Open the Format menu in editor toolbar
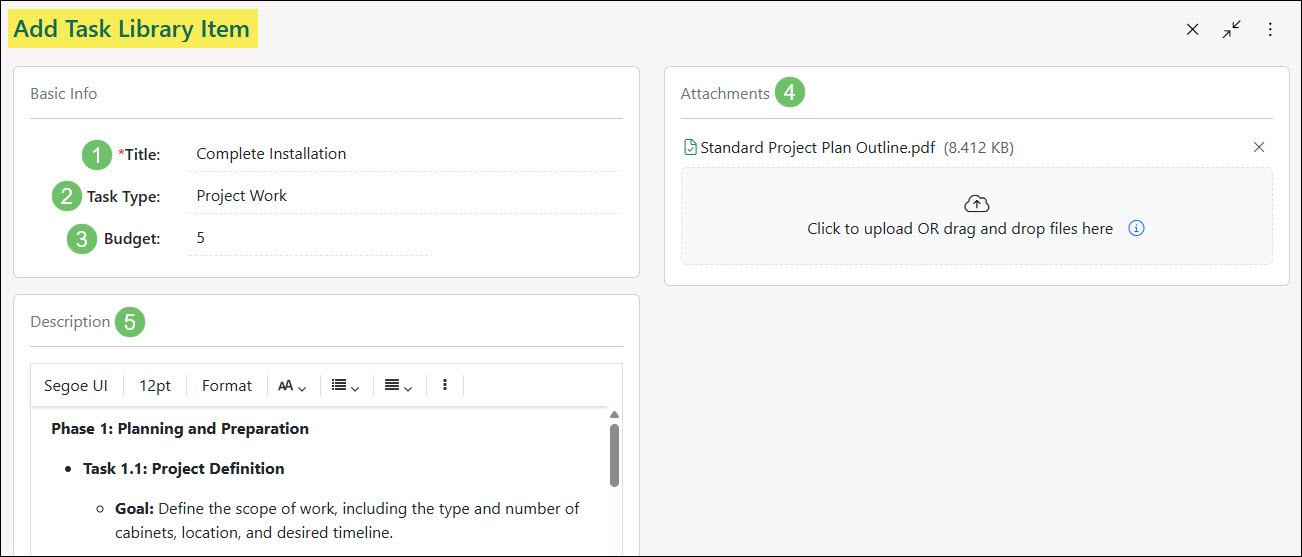Image resolution: width=1302 pixels, height=557 pixels. [227, 385]
